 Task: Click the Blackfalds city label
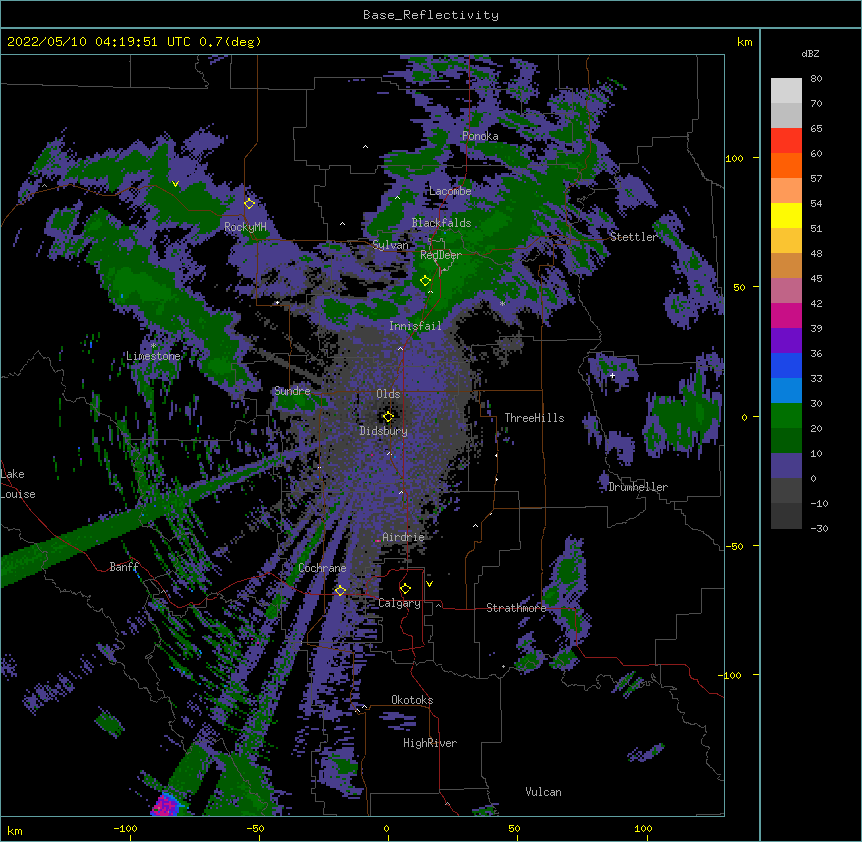click(441, 223)
